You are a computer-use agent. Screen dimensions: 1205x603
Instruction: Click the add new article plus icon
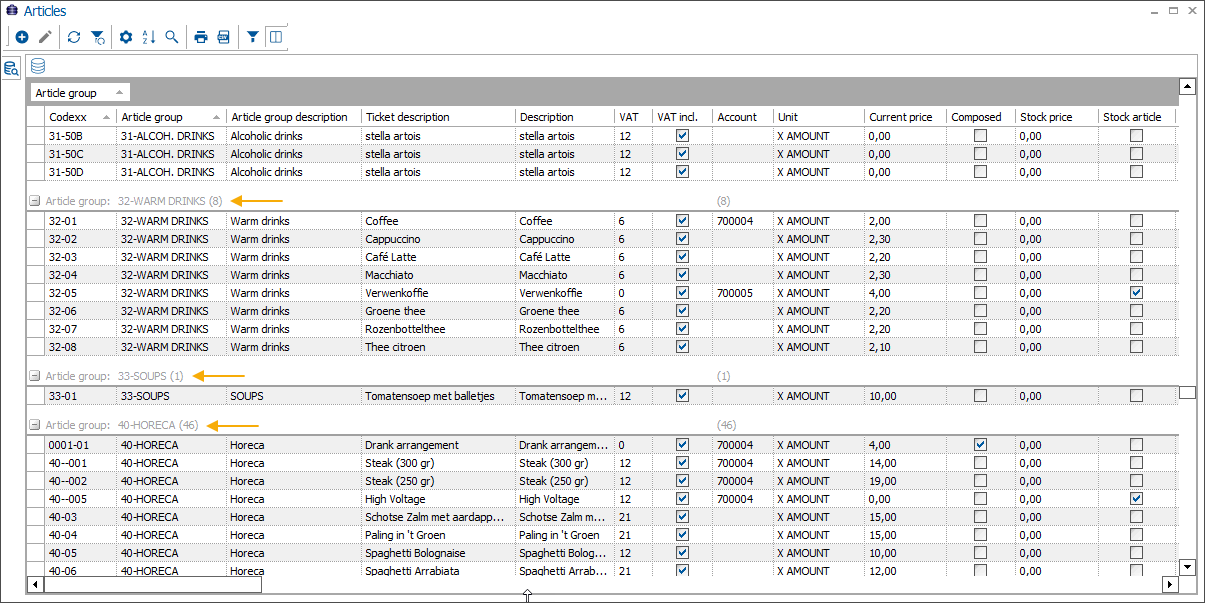click(x=22, y=37)
